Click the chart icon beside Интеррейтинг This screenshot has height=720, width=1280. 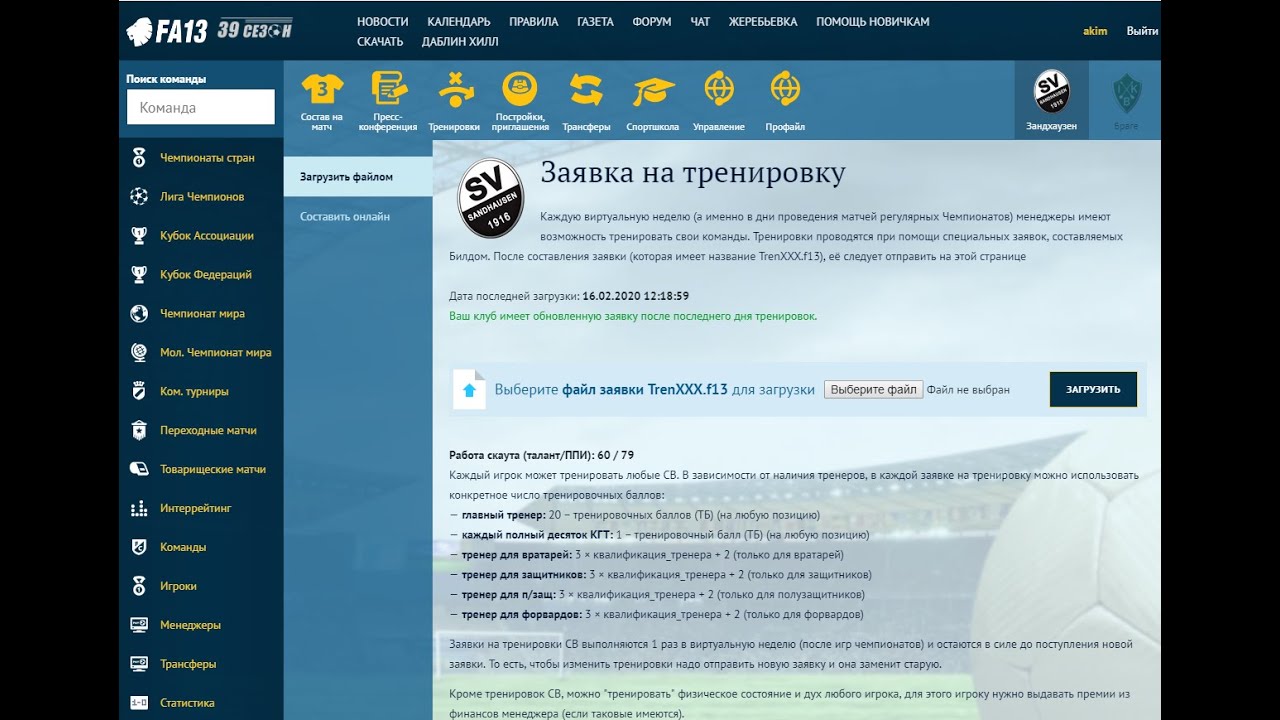[x=139, y=508]
